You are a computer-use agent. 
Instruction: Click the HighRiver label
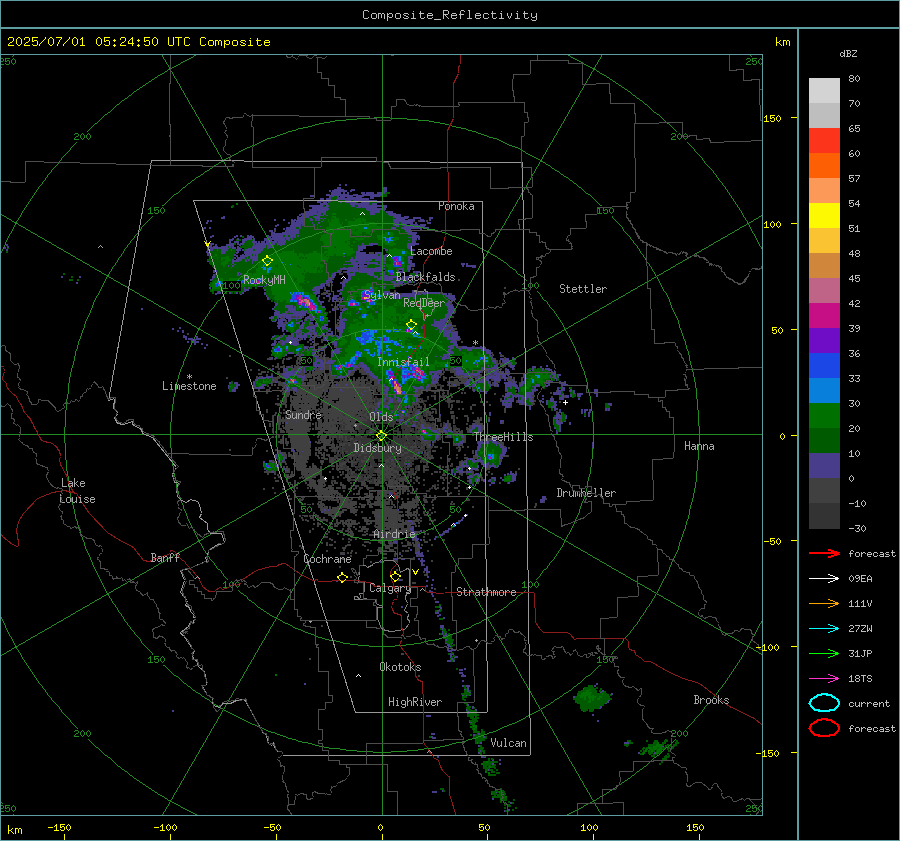coord(415,702)
